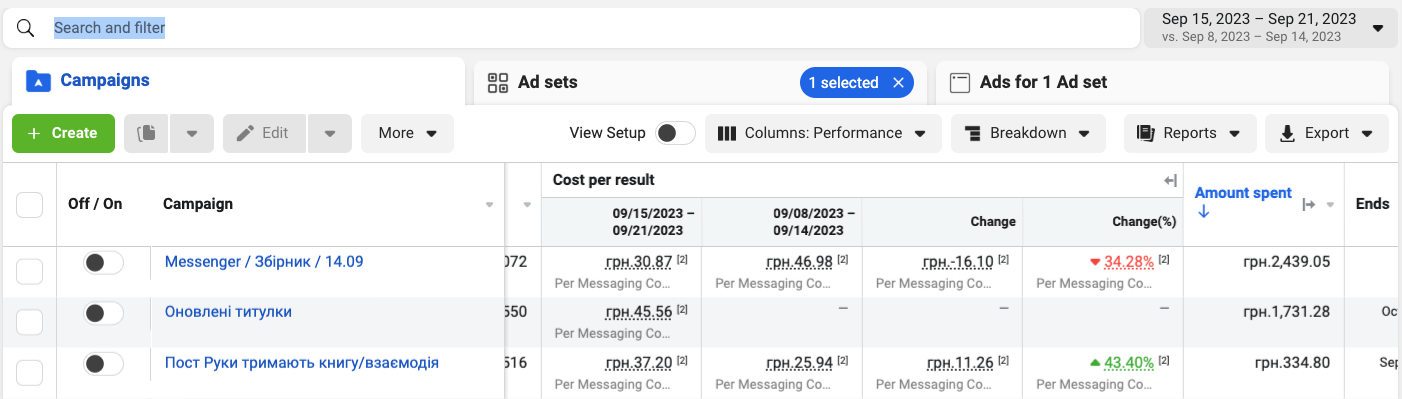The width and height of the screenshot is (1402, 399).
Task: Click the green Create button
Action: click(x=63, y=133)
